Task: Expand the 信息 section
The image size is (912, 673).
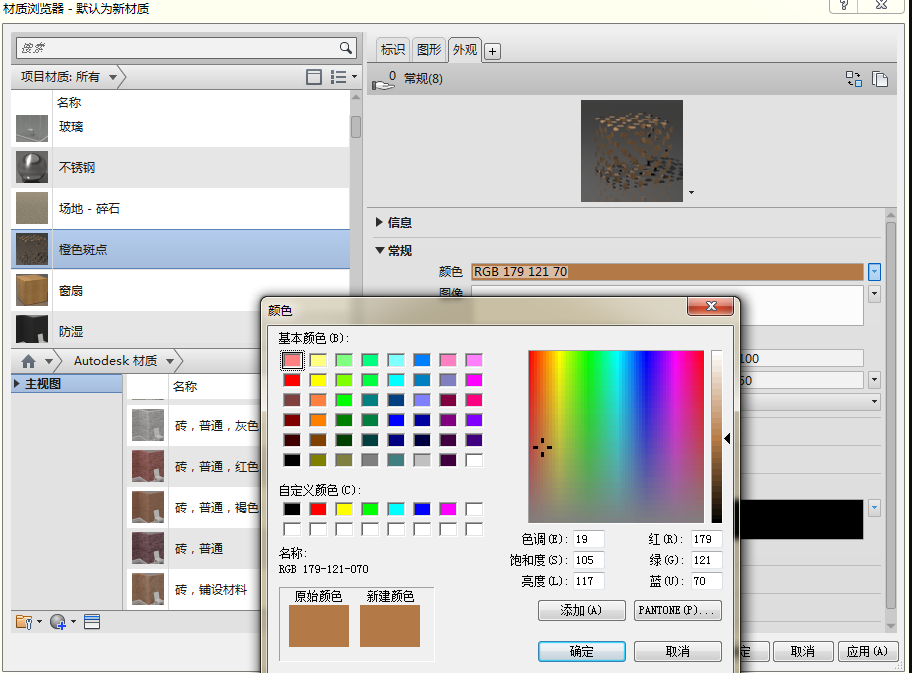Action: (380, 222)
